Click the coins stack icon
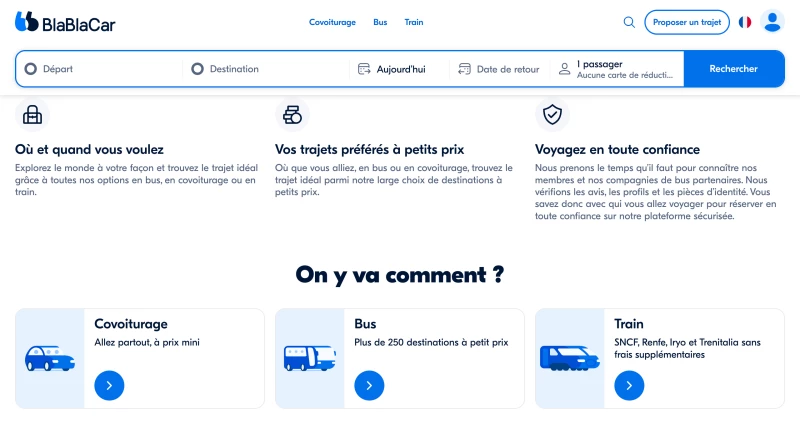Screen dimensions: 800x424 tap(292, 115)
